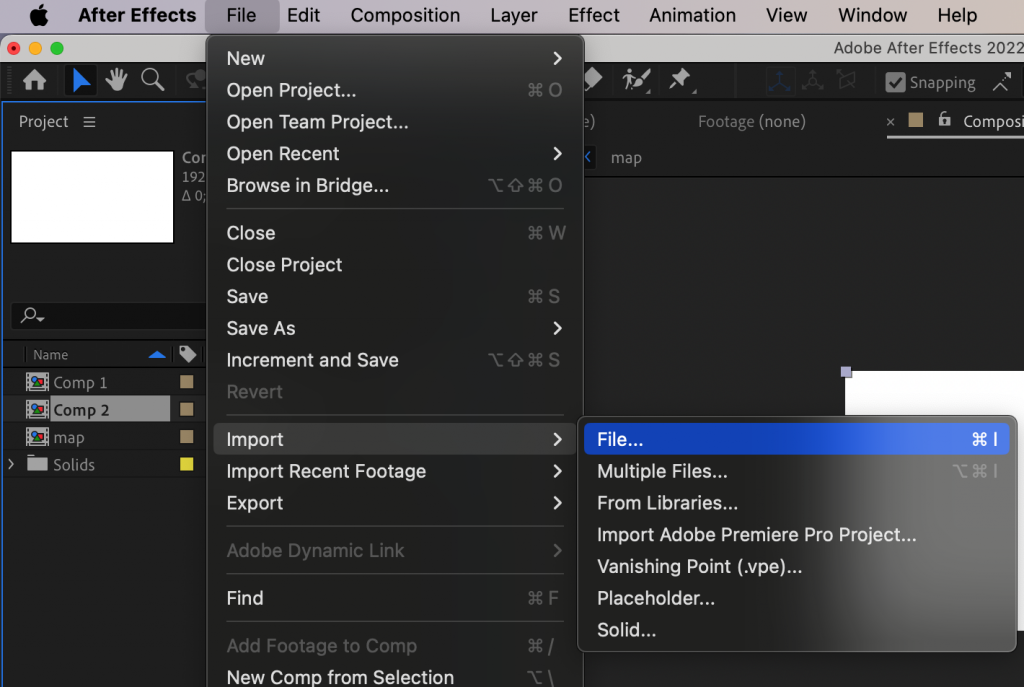Viewport: 1024px width, 687px height.
Task: Open the Window menu
Action: click(871, 15)
